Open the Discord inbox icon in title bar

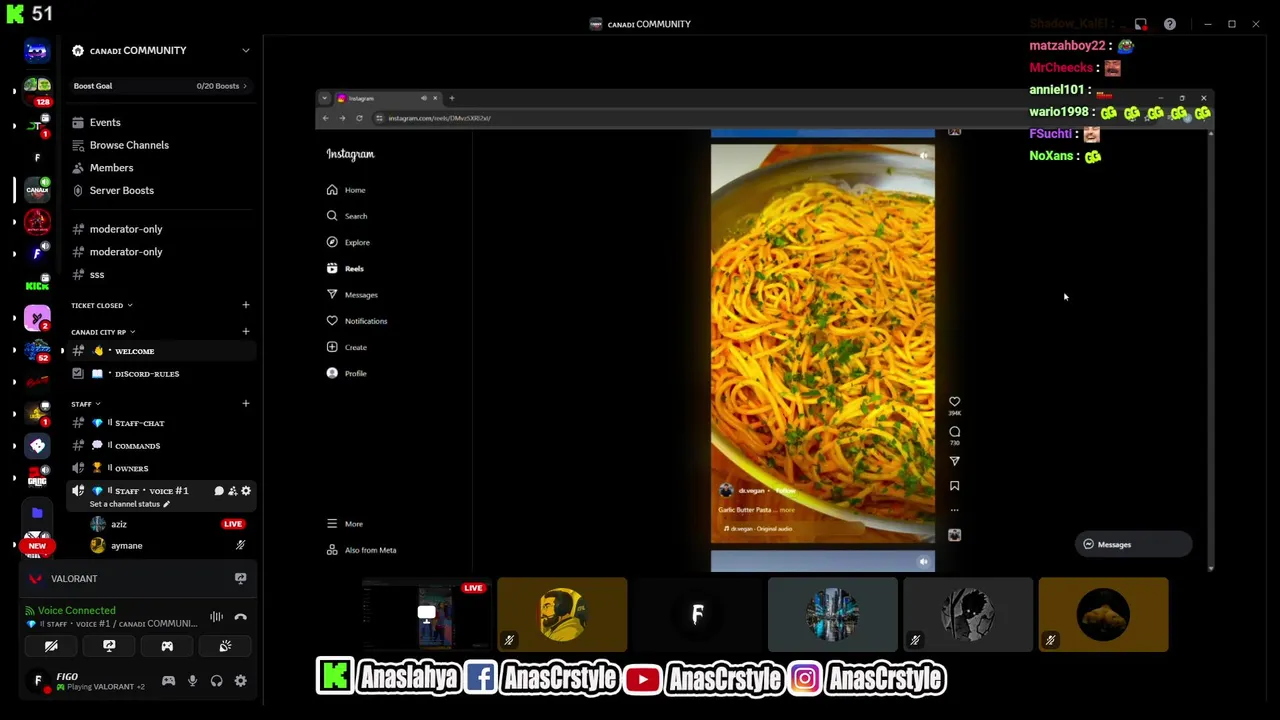pyautogui.click(x=1141, y=24)
